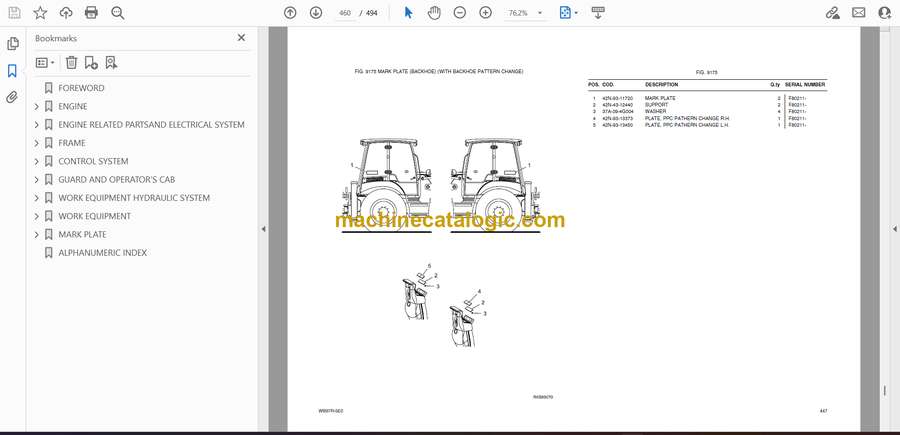Click the Bookmarks panel title
The image size is (900, 435).
tap(56, 38)
